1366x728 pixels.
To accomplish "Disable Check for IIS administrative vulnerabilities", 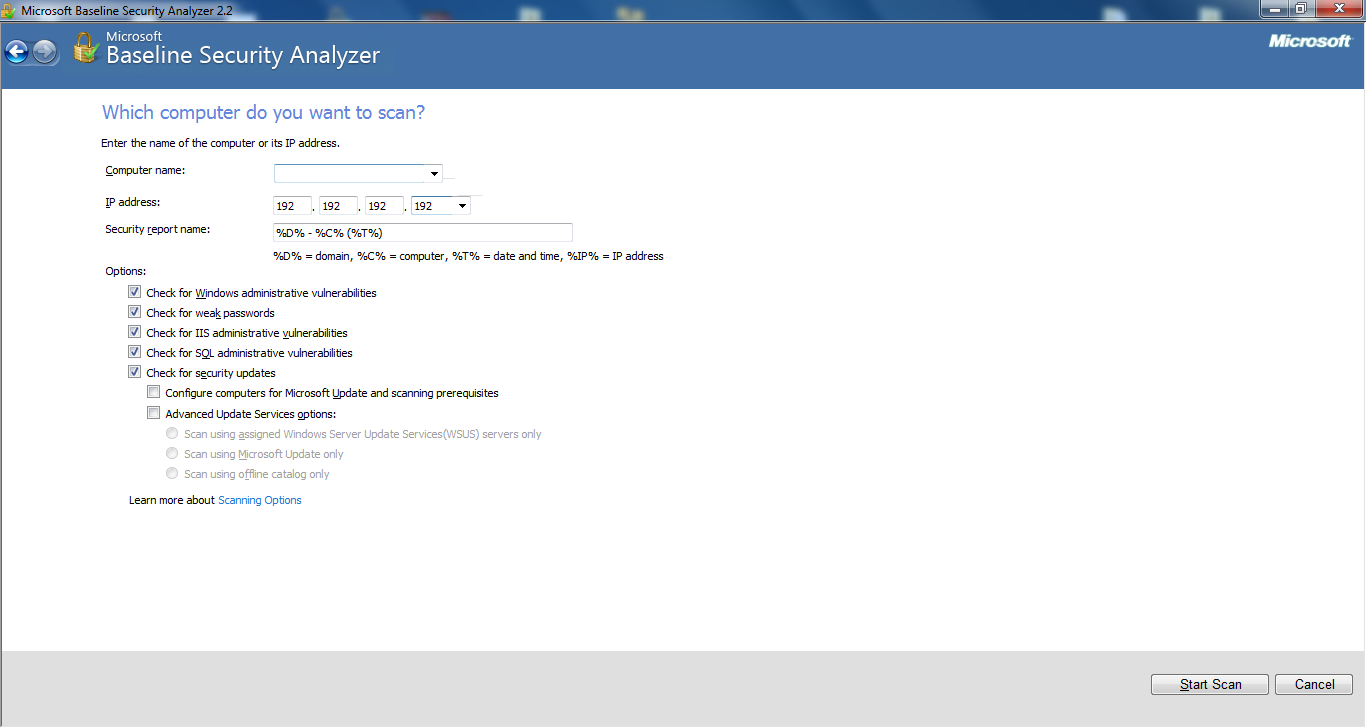I will tap(135, 333).
